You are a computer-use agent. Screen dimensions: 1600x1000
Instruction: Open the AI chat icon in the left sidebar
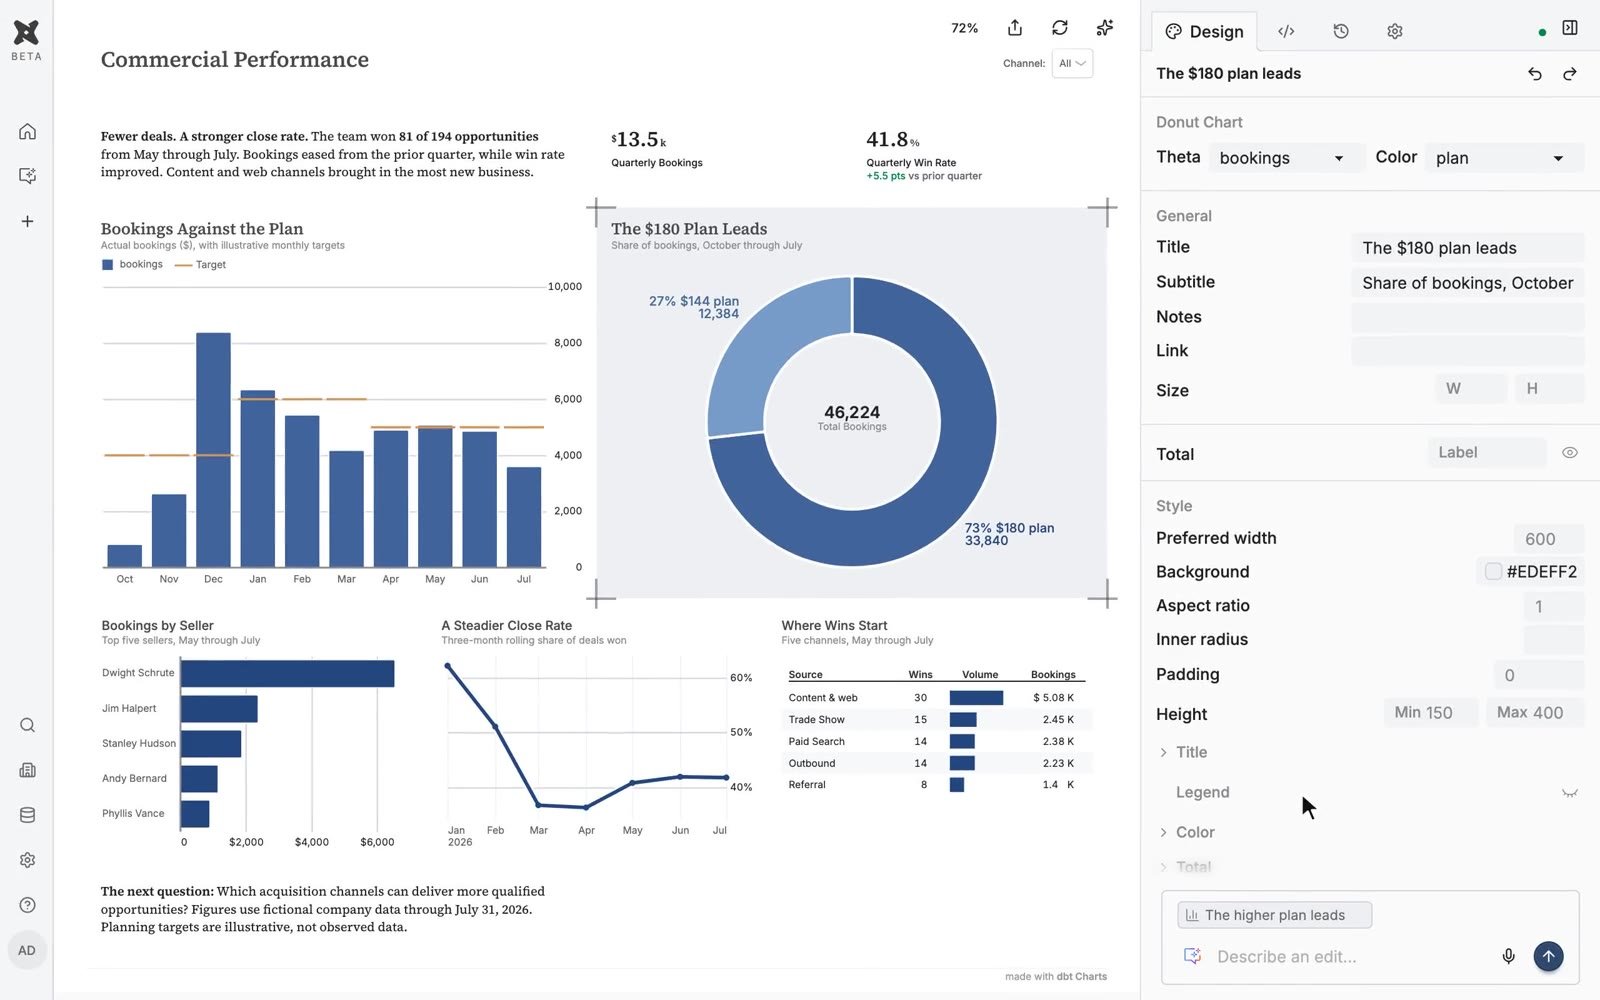[27, 176]
